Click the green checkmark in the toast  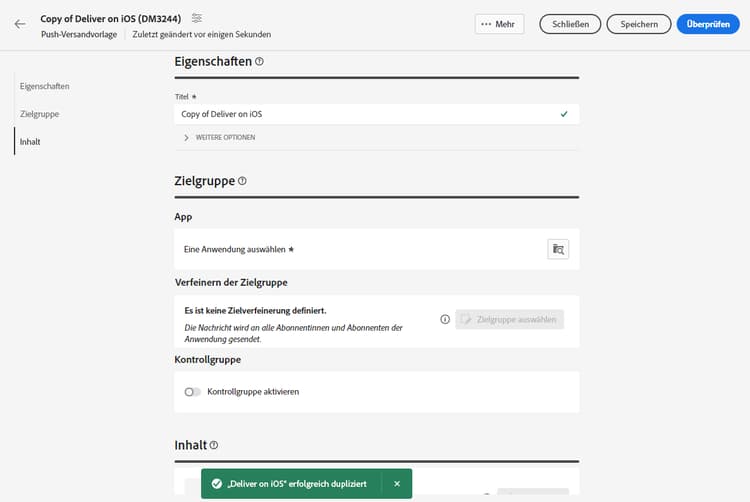[217, 484]
